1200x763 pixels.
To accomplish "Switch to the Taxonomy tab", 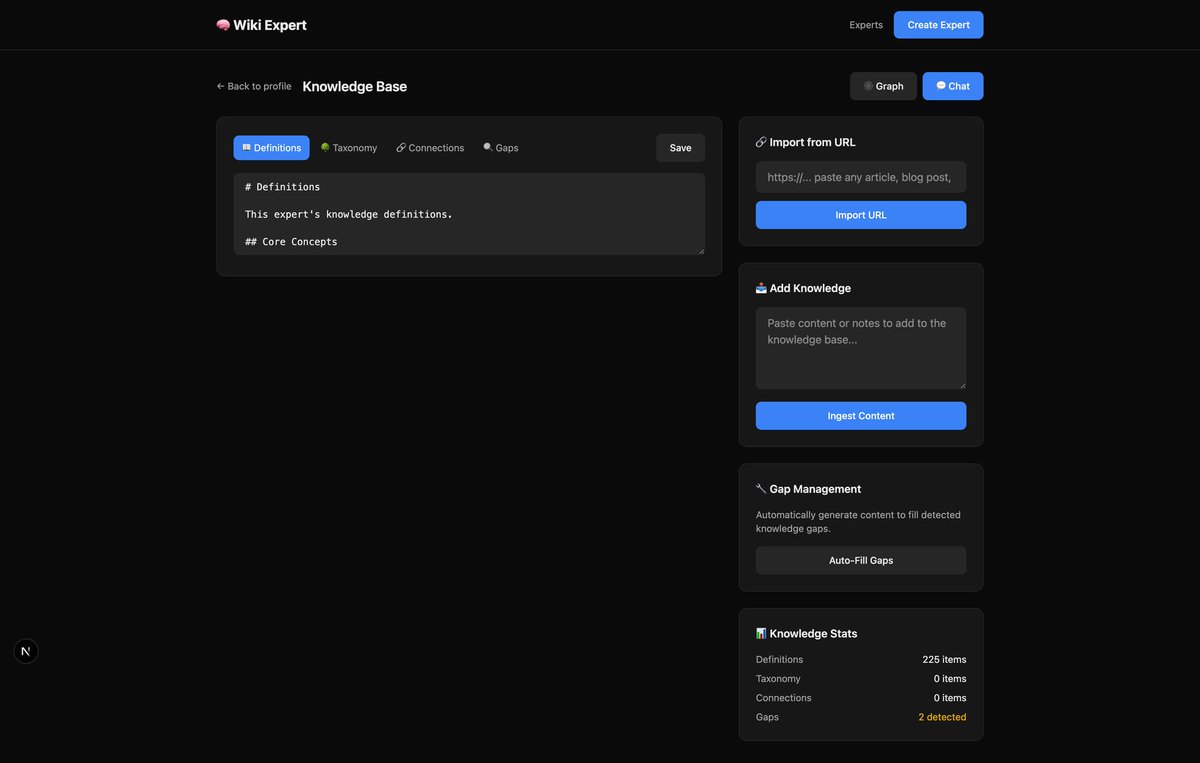I will [349, 148].
